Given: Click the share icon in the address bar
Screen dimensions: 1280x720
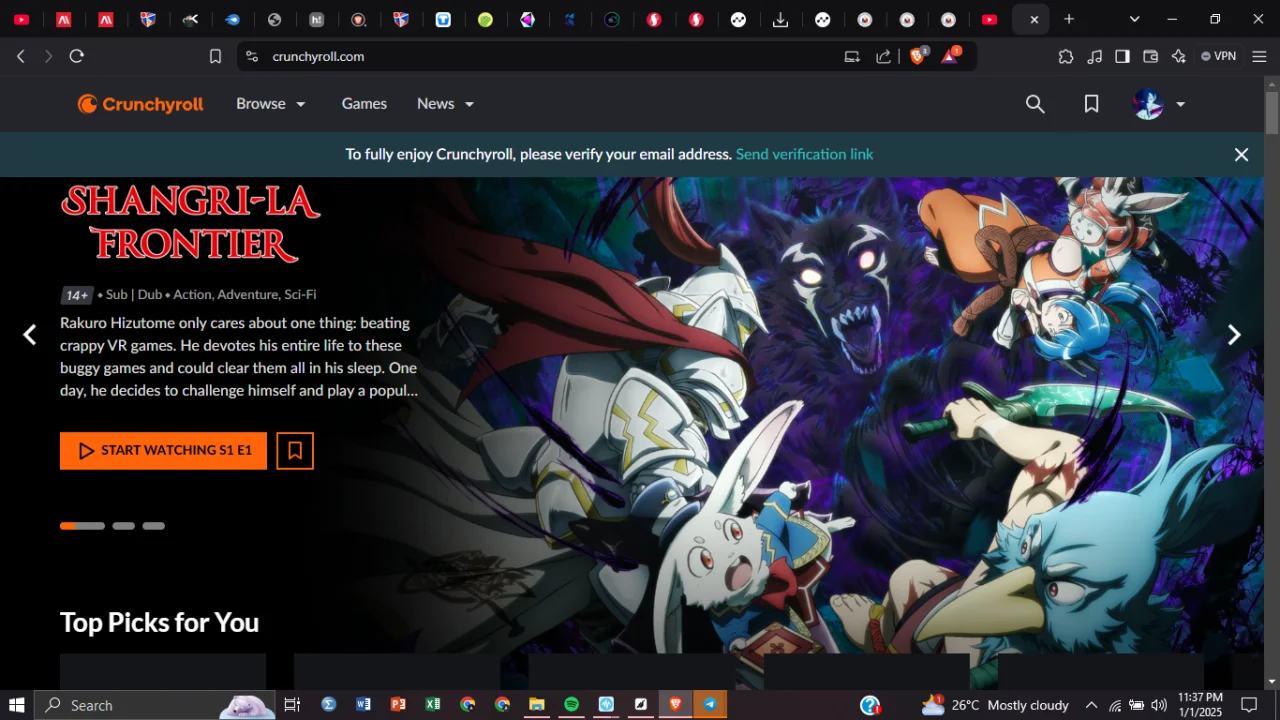Looking at the screenshot, I should (x=884, y=57).
